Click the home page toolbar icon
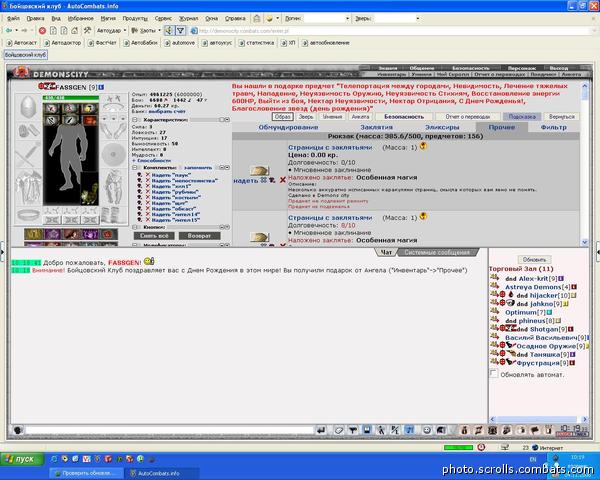The width and height of the screenshot is (600, 480). pos(75,31)
